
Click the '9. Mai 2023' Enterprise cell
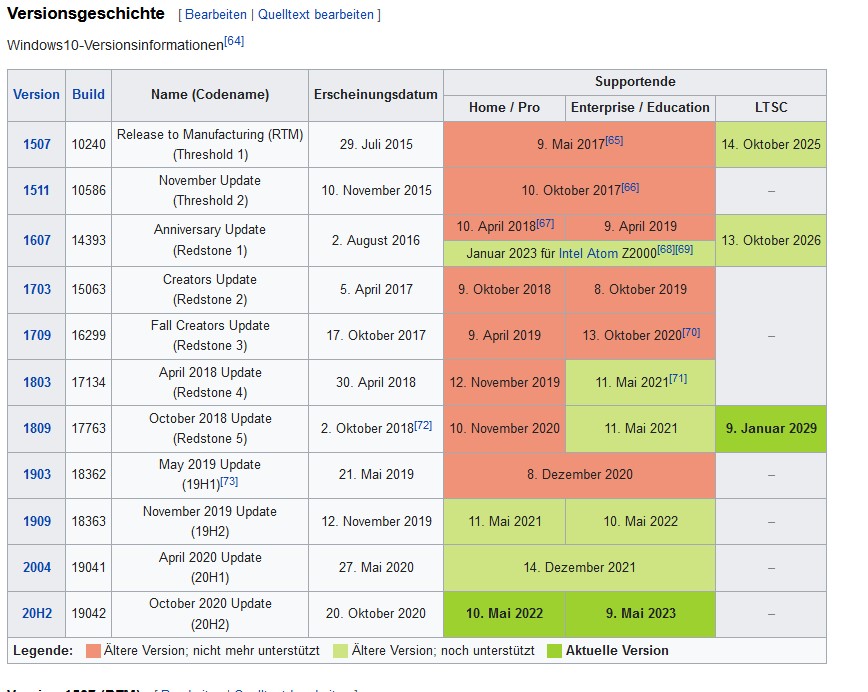(640, 613)
